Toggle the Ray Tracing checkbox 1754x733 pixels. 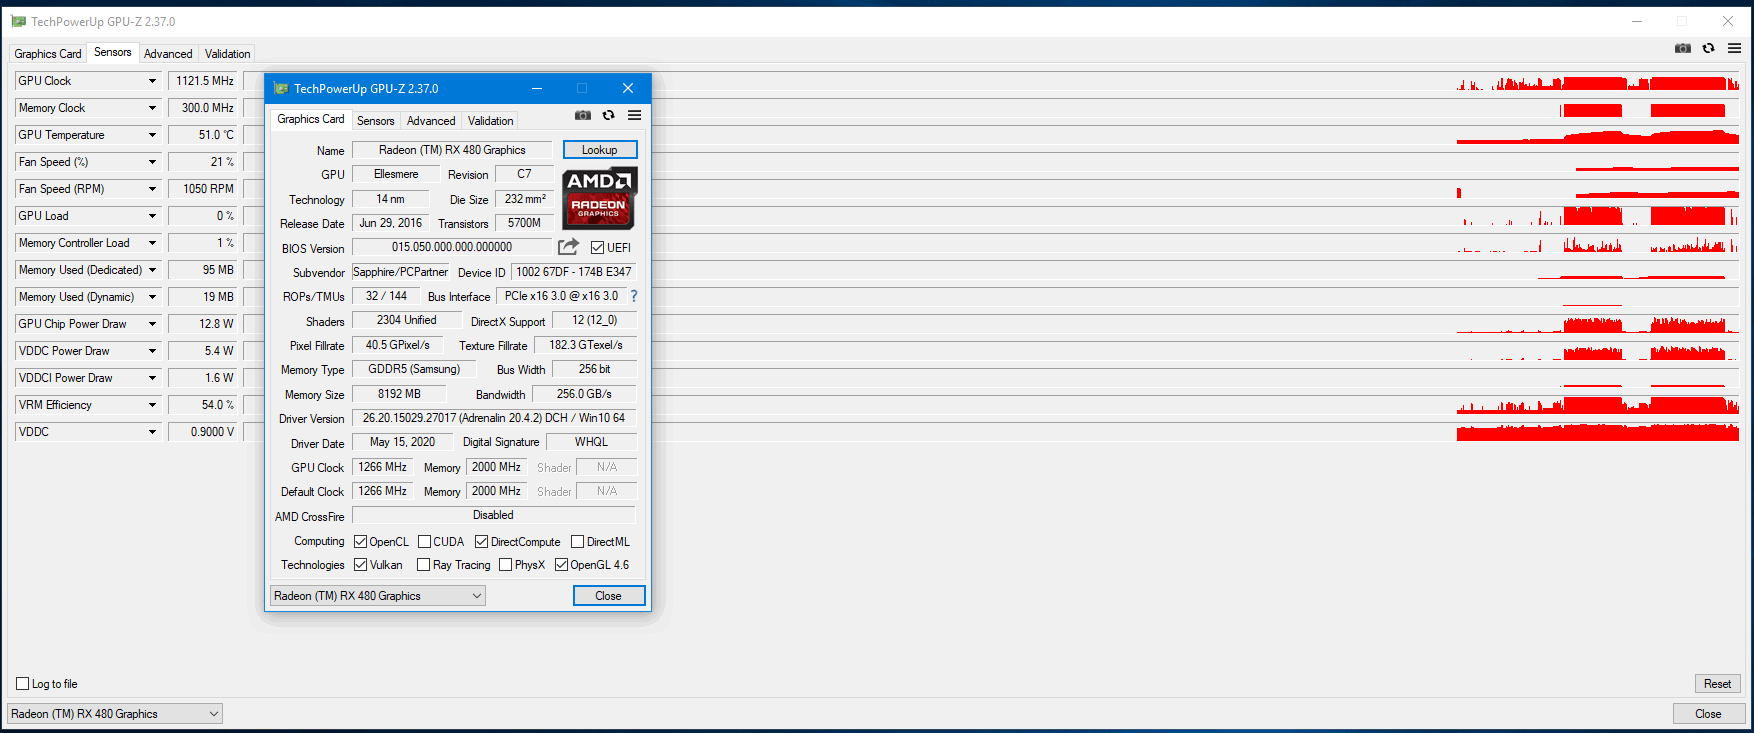click(424, 564)
